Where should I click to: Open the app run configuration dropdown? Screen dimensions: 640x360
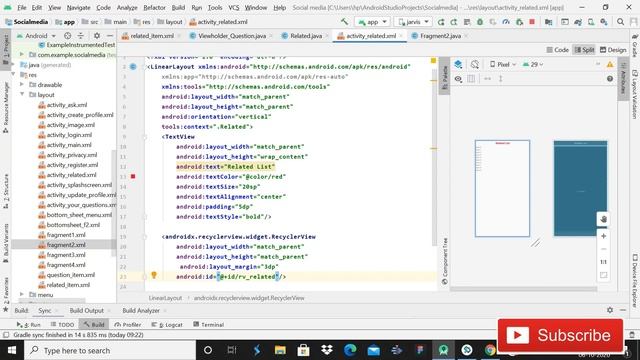pyautogui.click(x=372, y=22)
